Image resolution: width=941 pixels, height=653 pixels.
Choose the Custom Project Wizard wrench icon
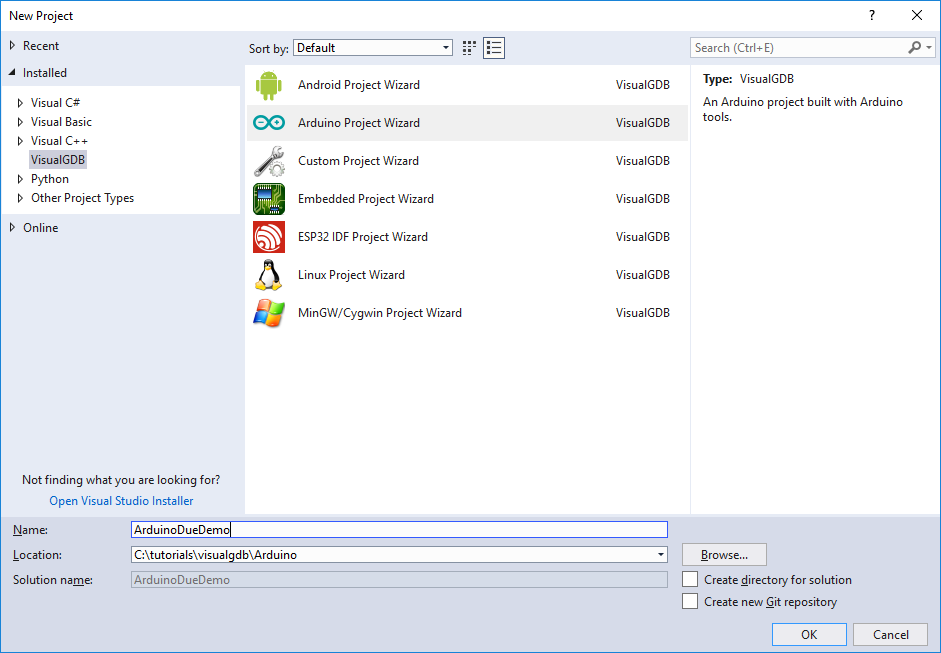point(268,161)
